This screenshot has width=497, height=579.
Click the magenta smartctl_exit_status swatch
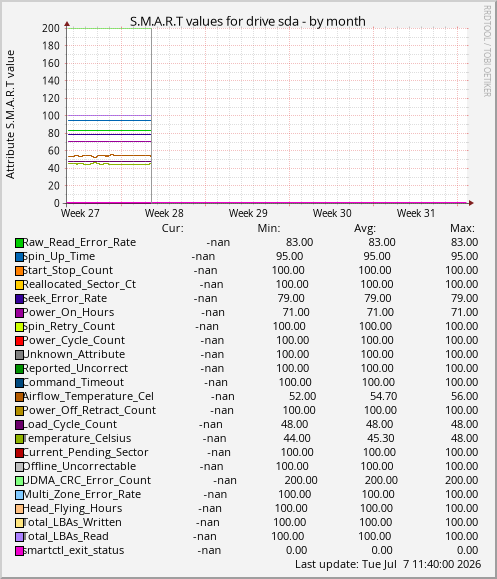[x=19, y=551]
